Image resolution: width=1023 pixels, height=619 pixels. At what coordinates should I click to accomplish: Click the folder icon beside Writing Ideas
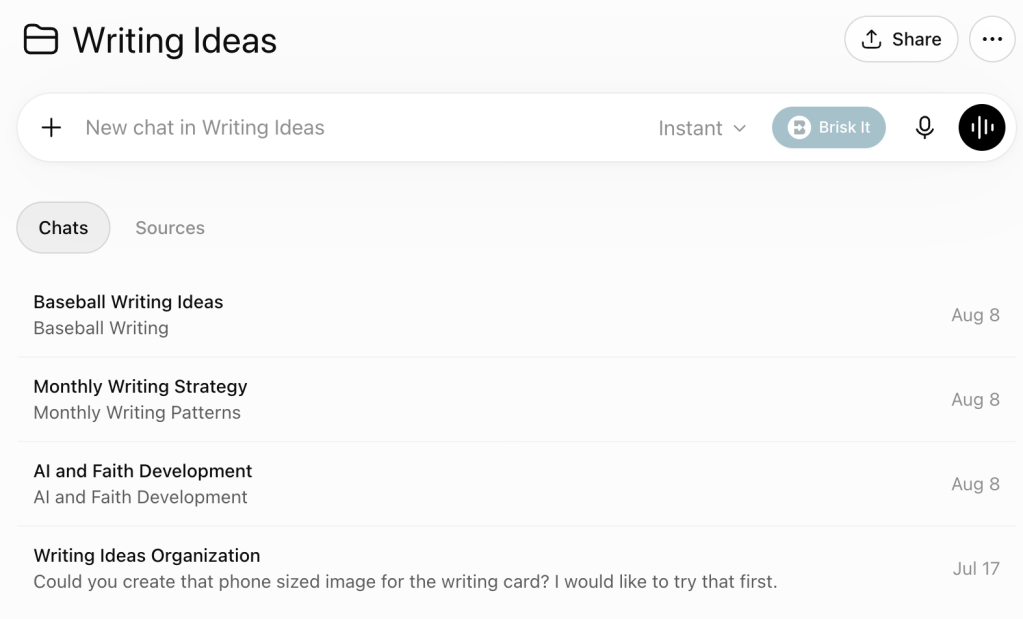click(40, 40)
